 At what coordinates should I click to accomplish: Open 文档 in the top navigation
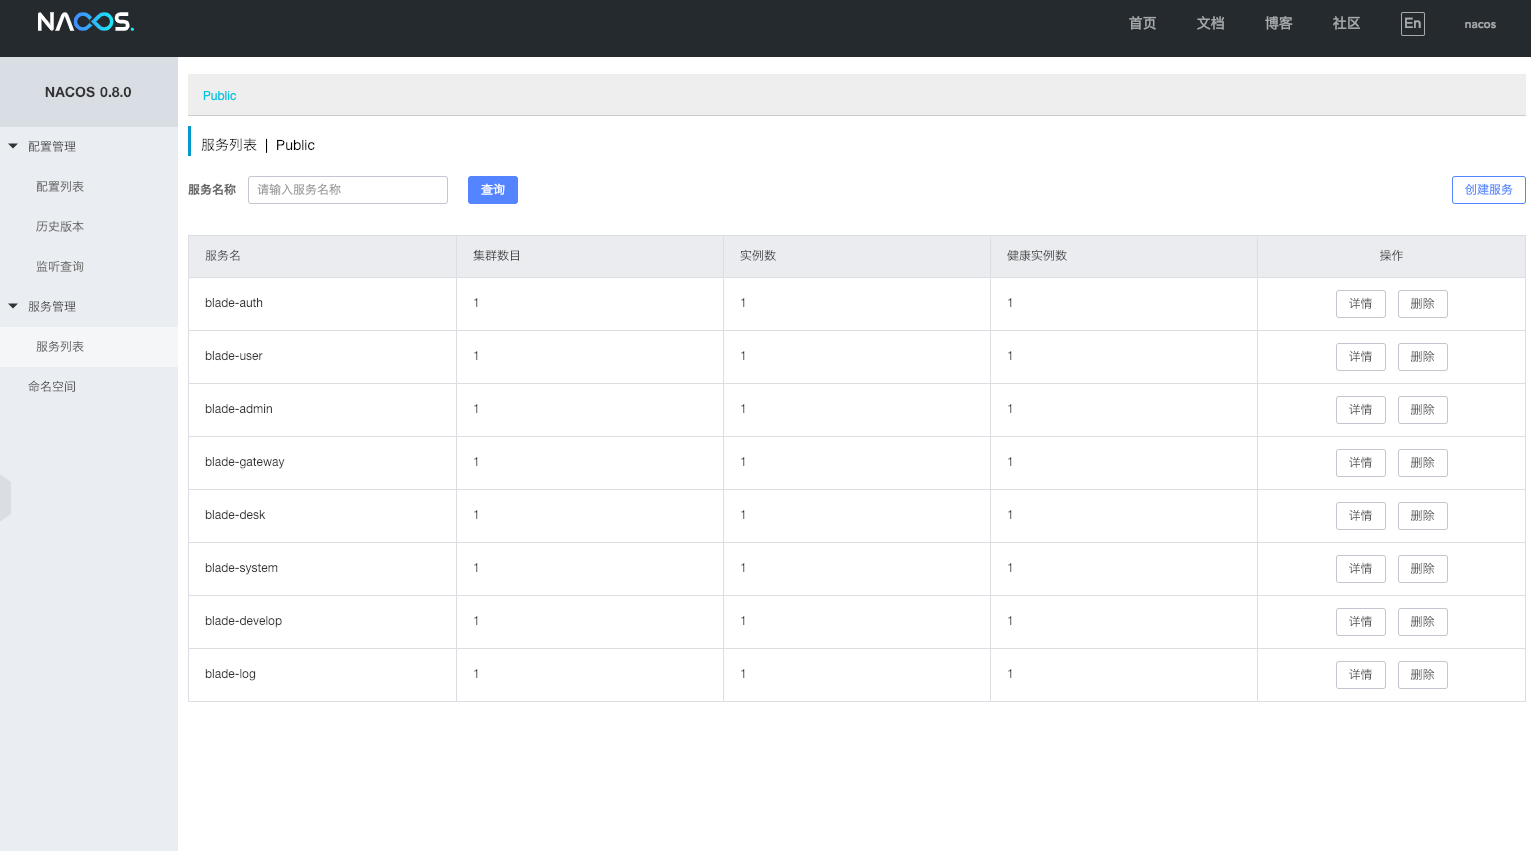point(1210,24)
